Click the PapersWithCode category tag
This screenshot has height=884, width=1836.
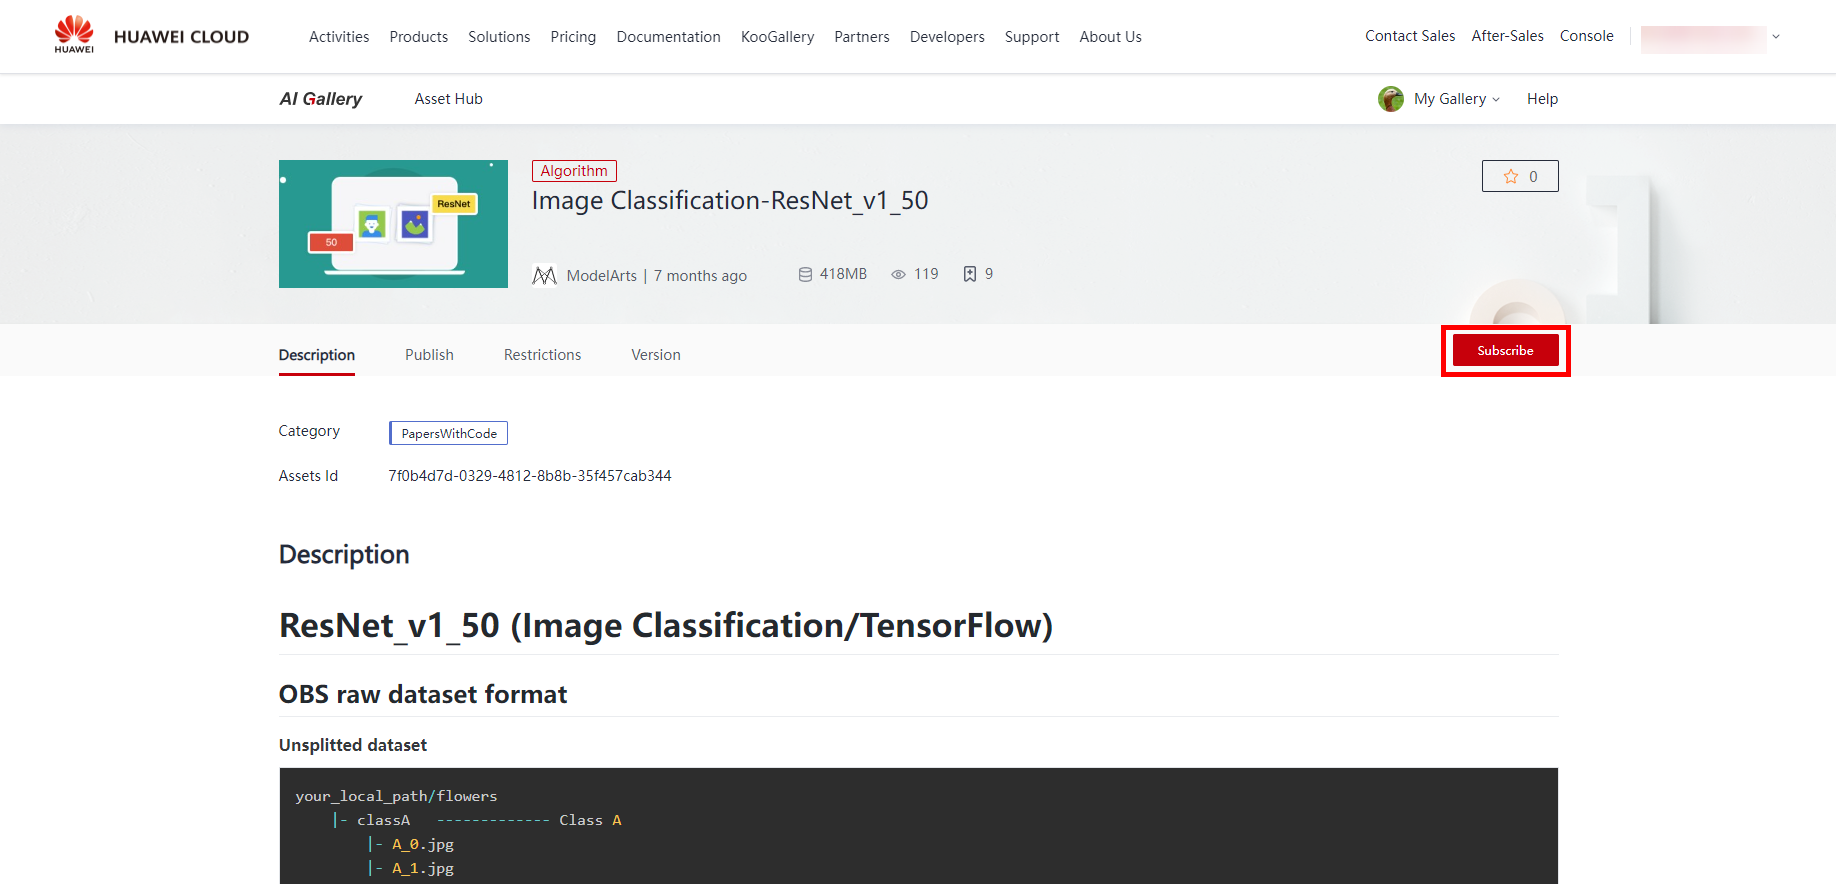click(448, 433)
